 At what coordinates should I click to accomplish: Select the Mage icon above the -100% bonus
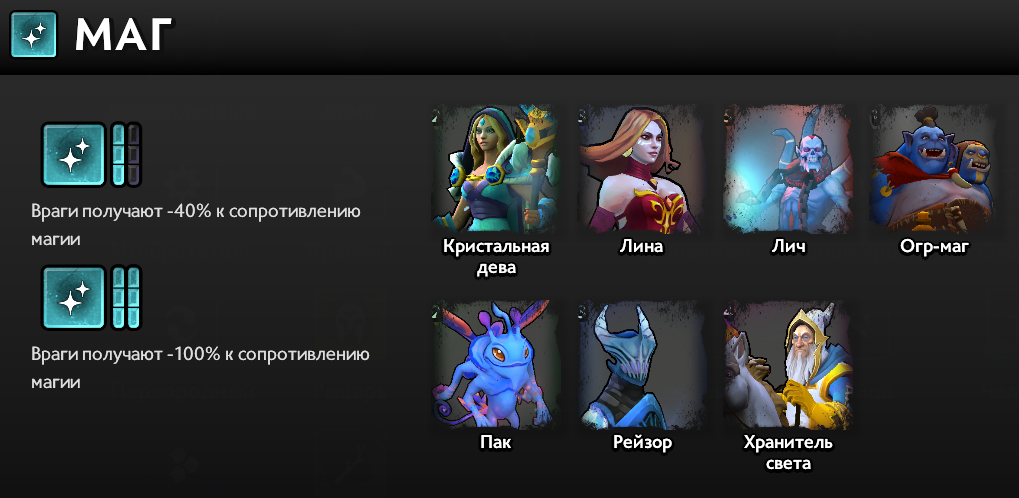(73, 298)
